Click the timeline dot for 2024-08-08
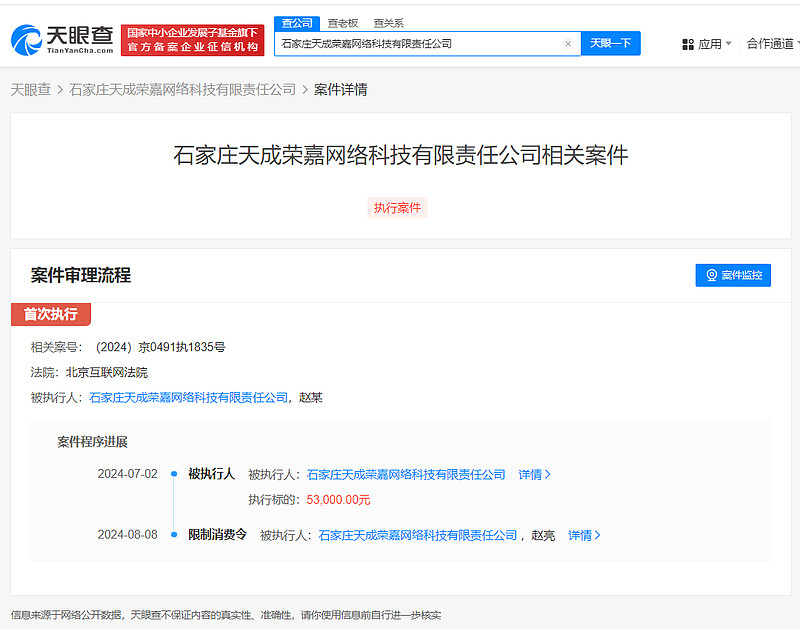The image size is (800, 629). click(x=174, y=535)
